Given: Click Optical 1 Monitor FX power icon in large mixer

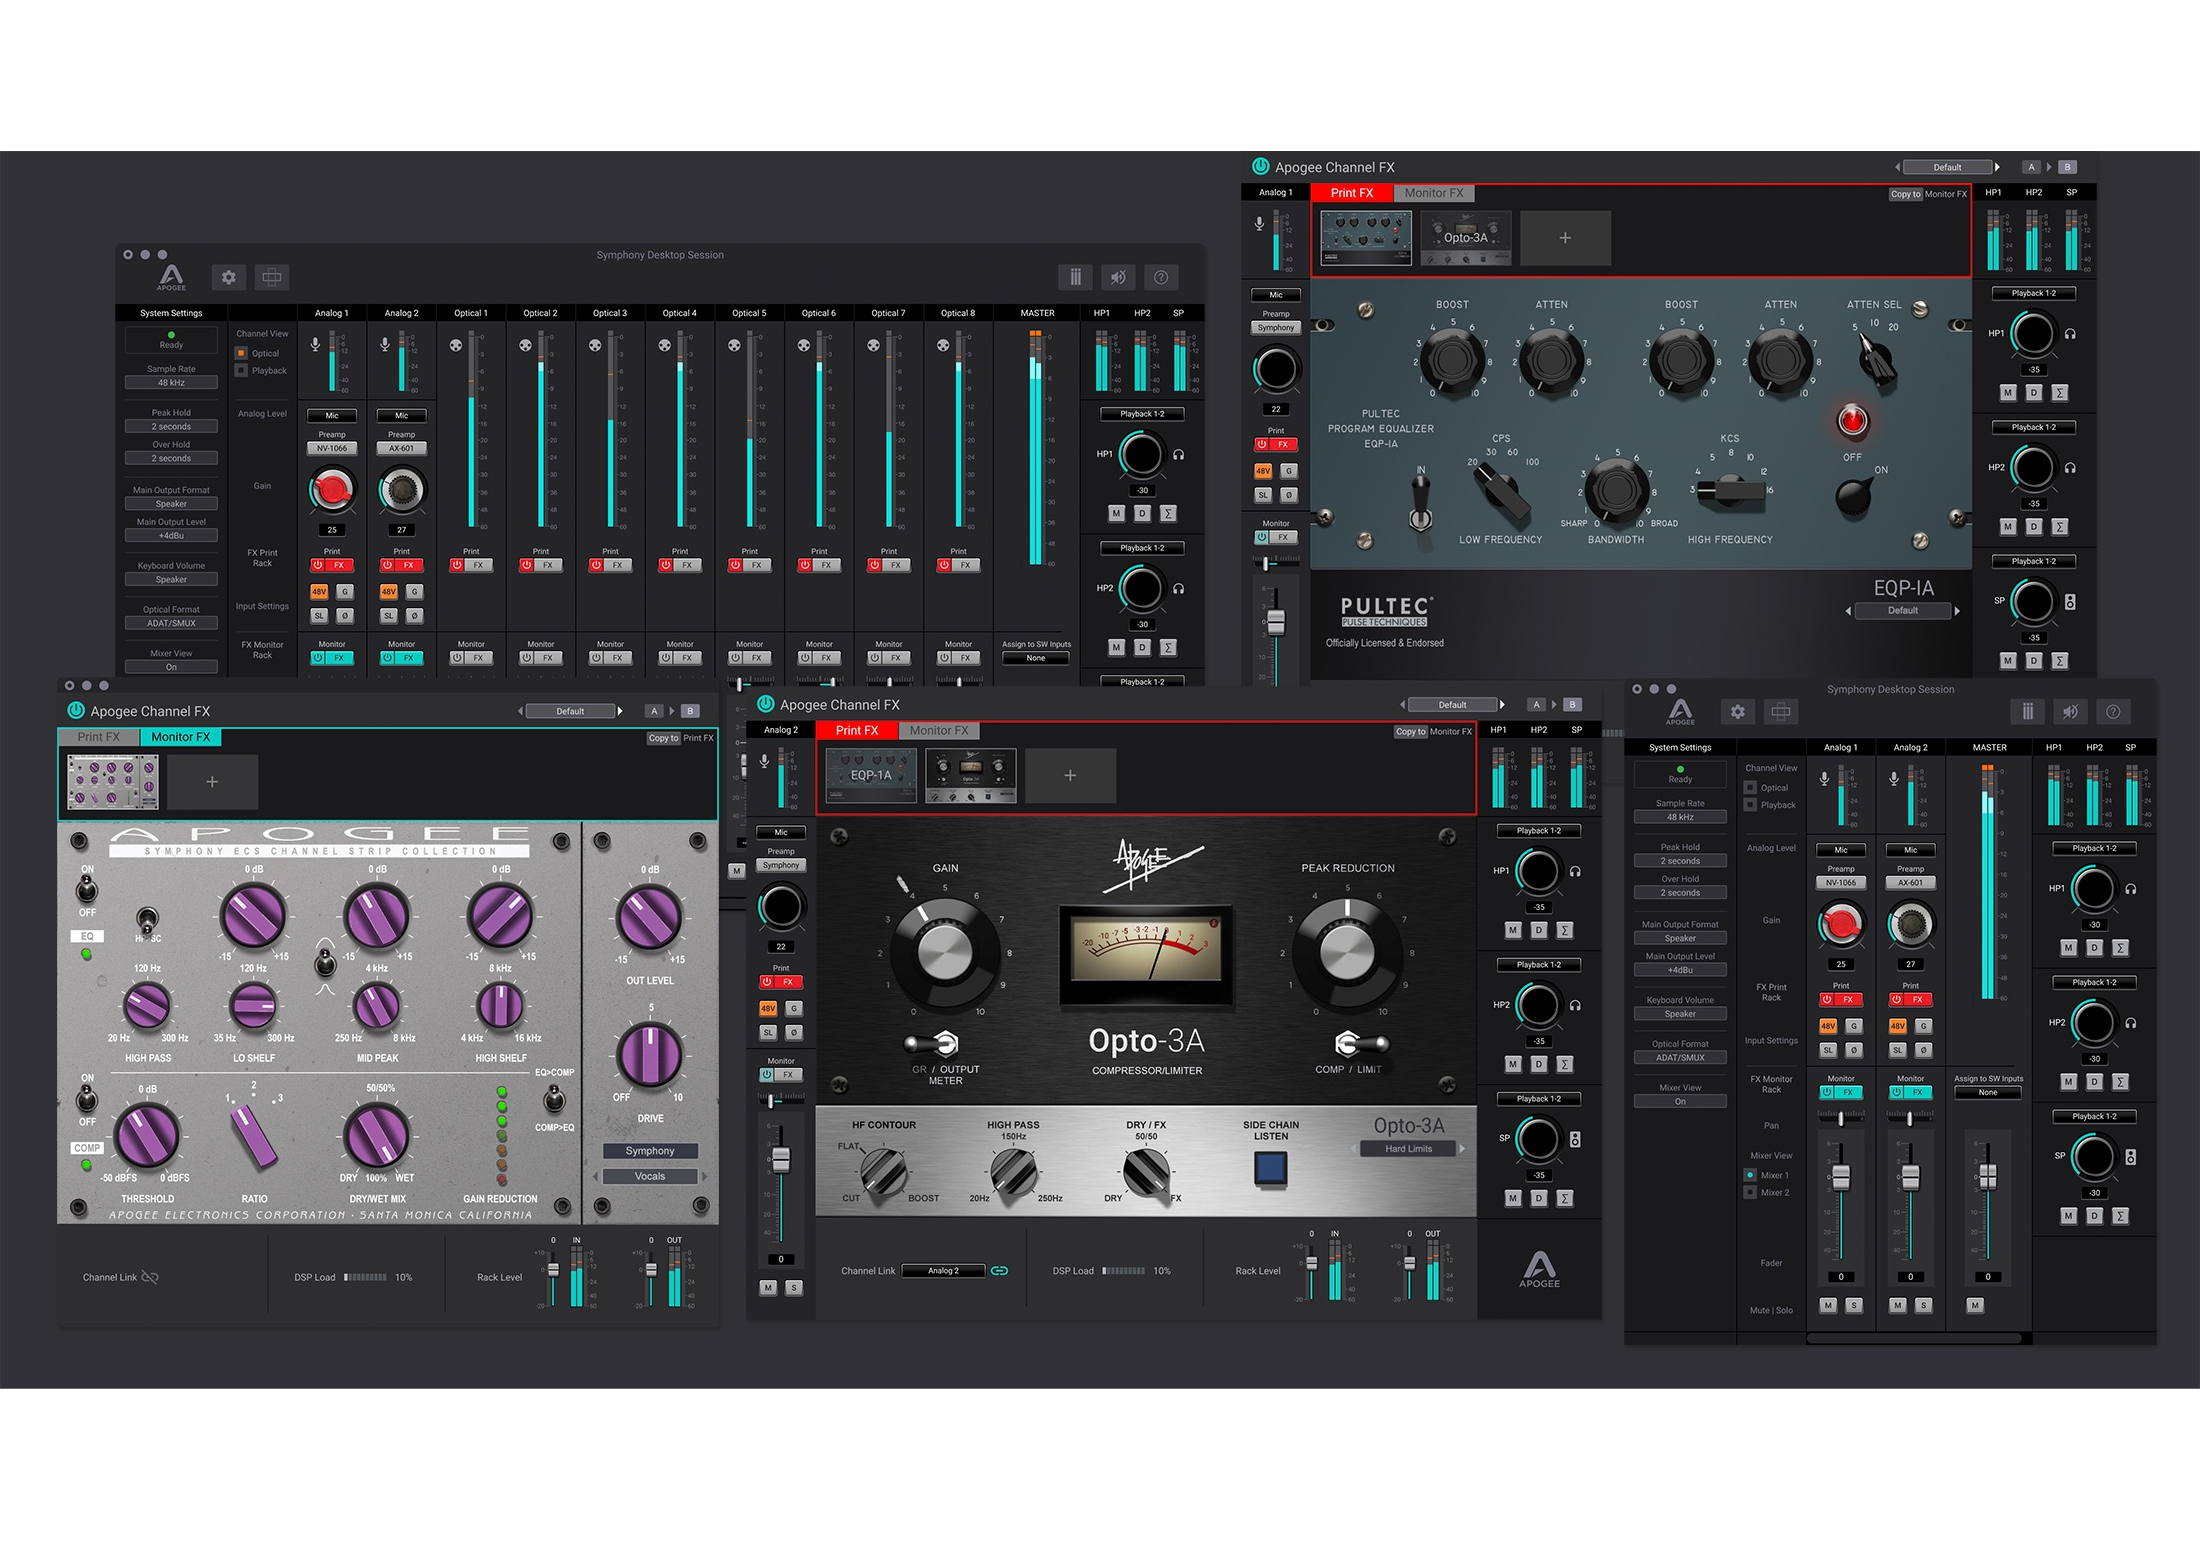Looking at the screenshot, I should (457, 658).
